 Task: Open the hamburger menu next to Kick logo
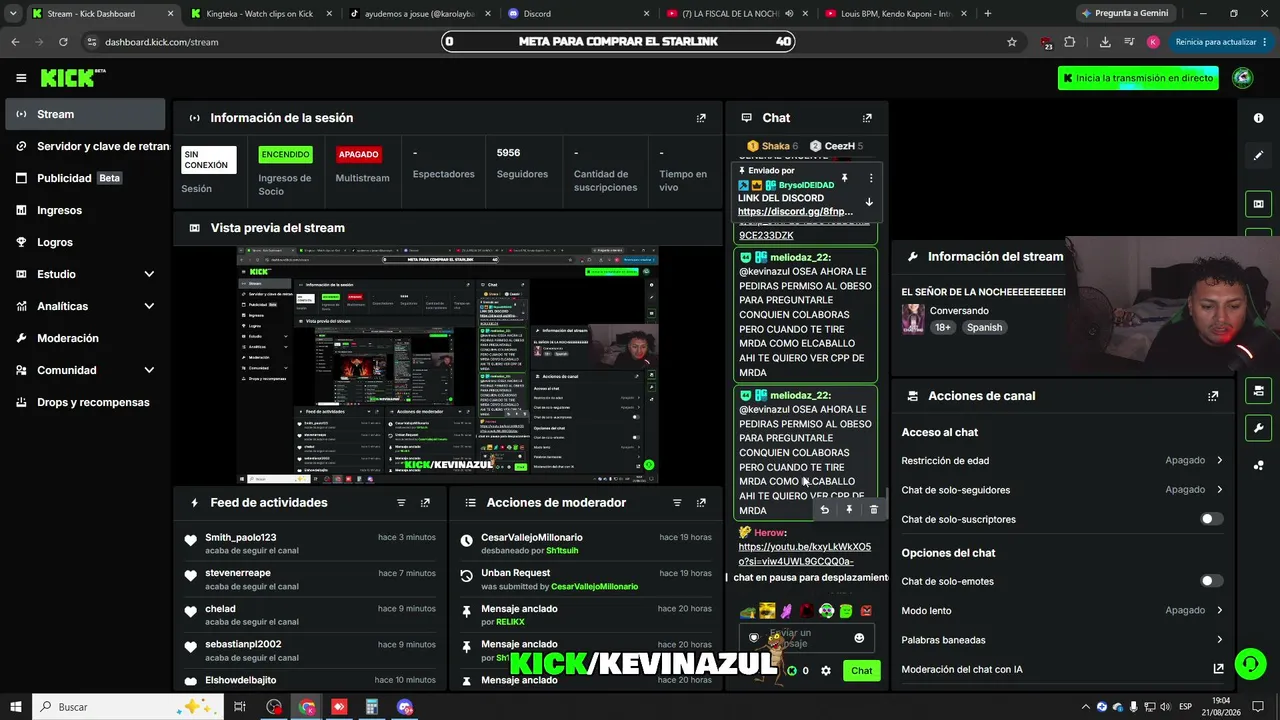point(21,78)
